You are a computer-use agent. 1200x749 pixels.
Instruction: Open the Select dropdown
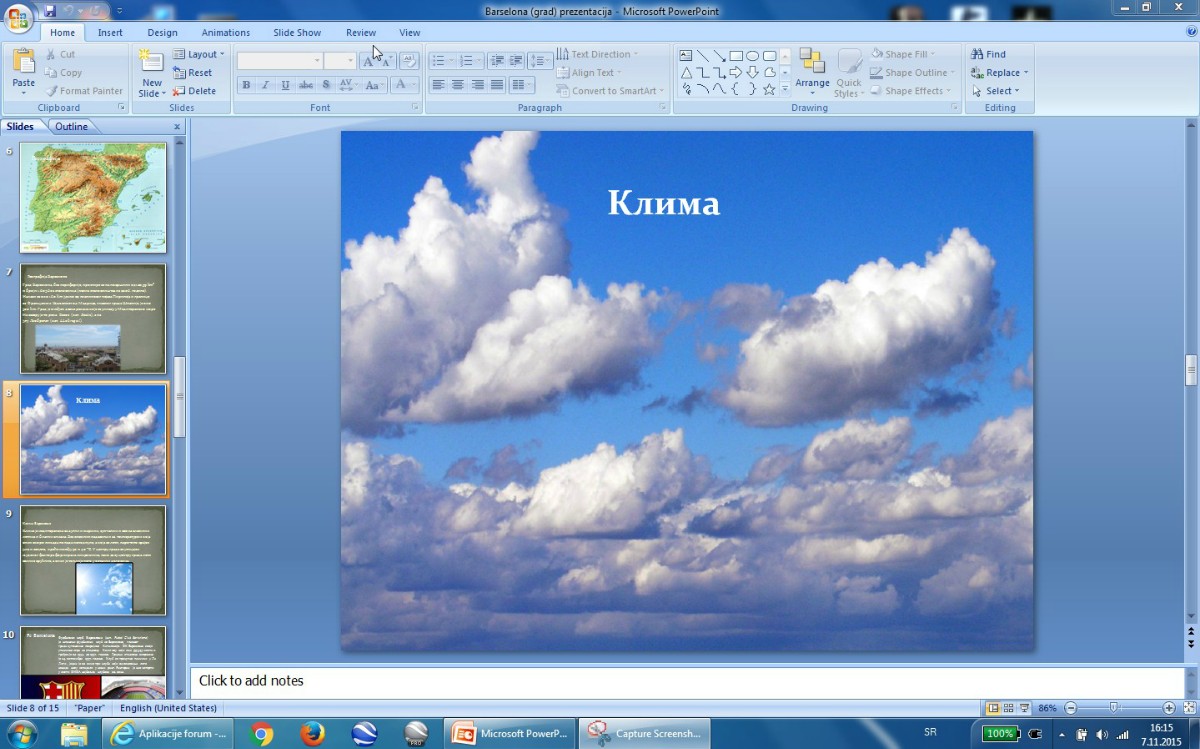(x=996, y=90)
